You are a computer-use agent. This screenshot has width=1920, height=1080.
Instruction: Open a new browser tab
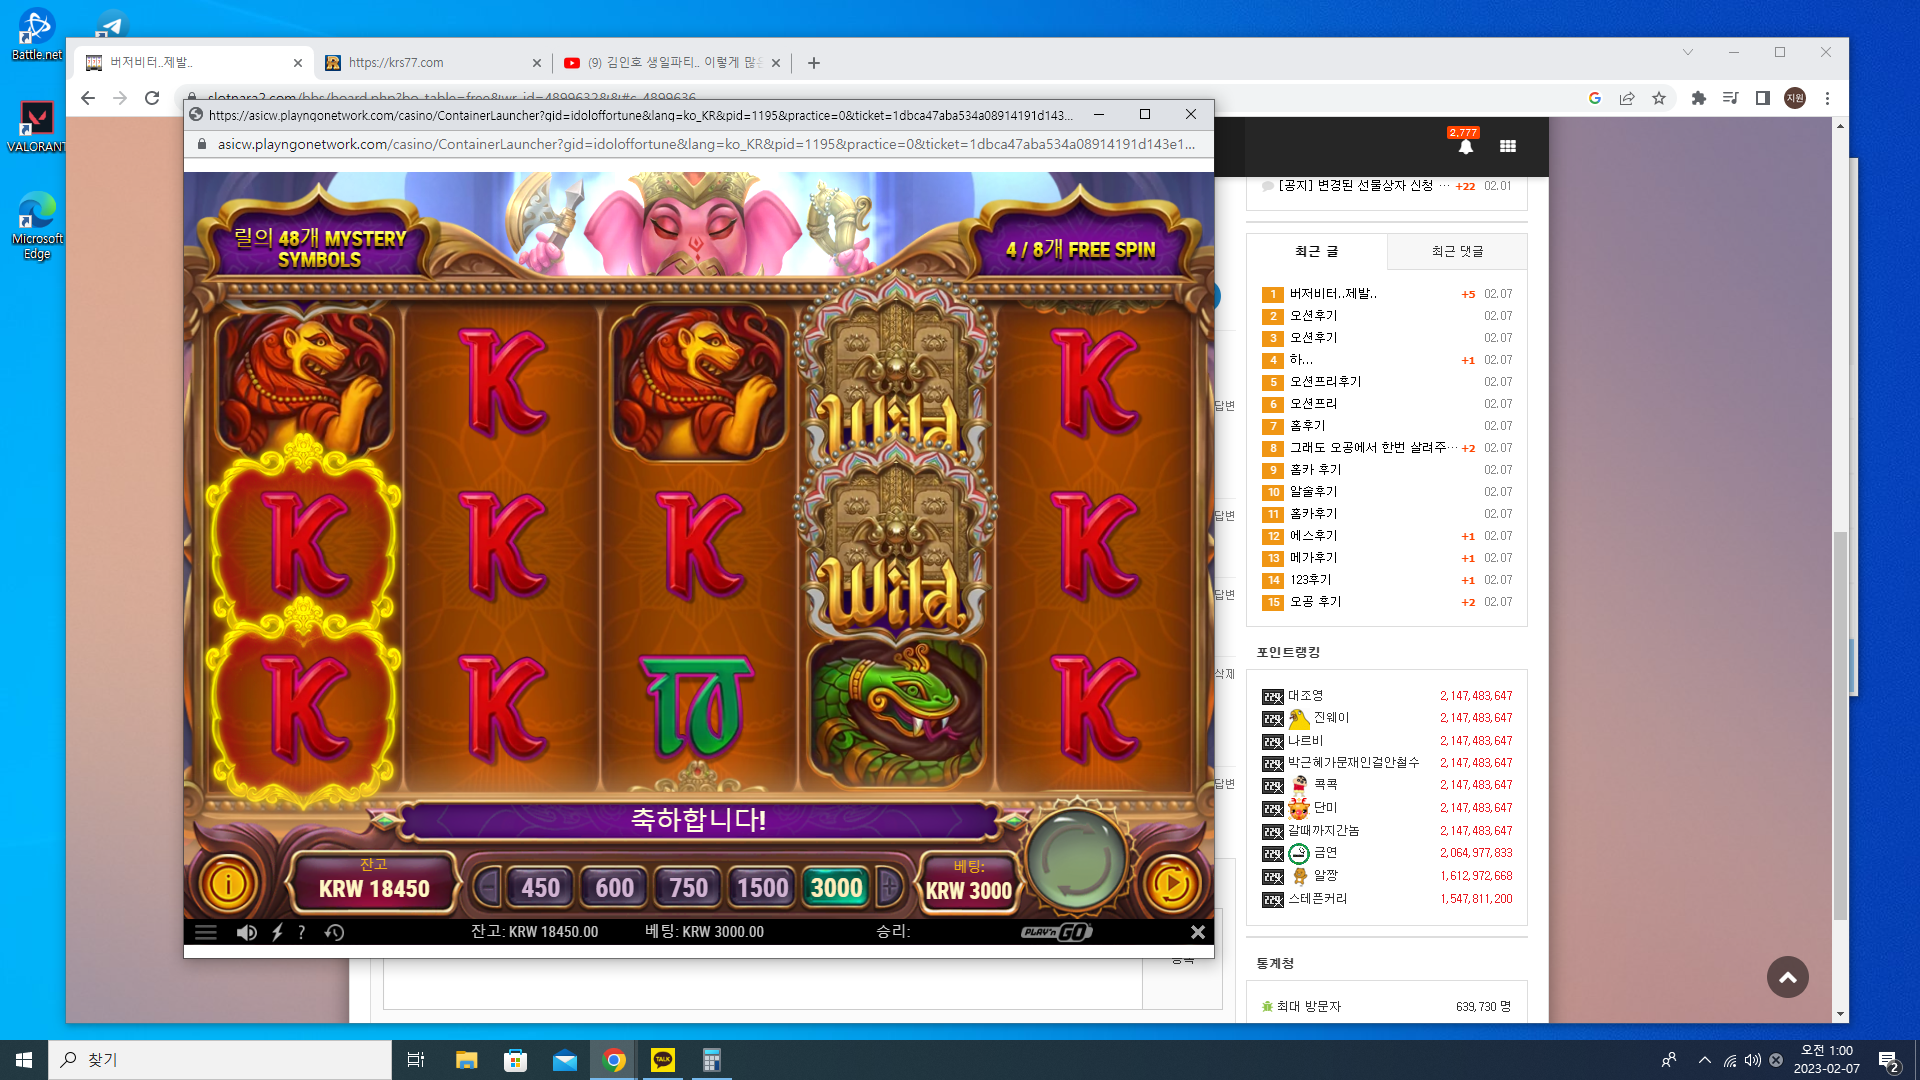click(x=814, y=63)
